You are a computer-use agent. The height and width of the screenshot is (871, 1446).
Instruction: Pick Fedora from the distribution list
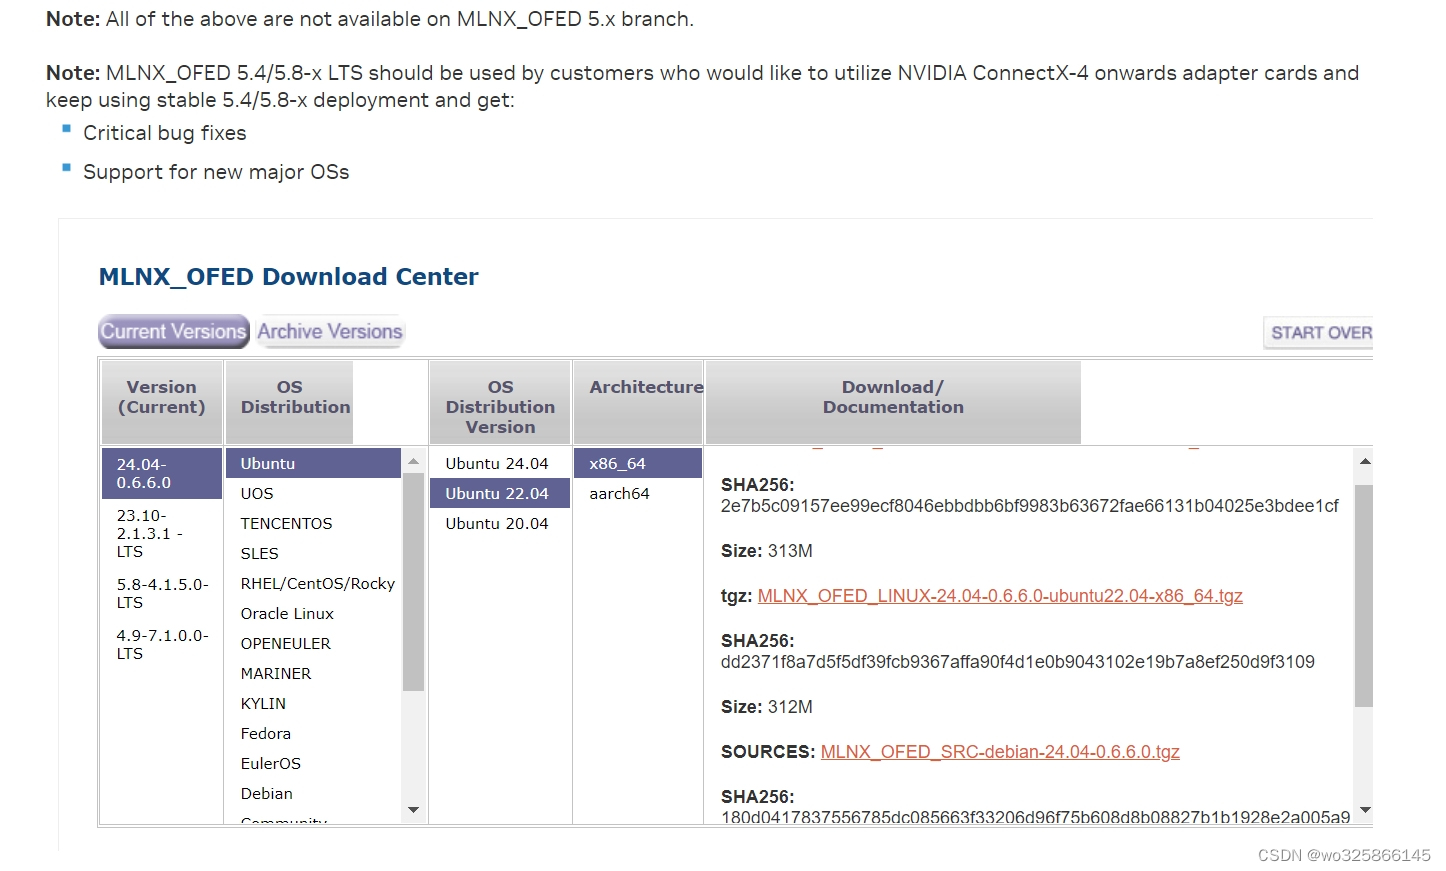pyautogui.click(x=265, y=733)
